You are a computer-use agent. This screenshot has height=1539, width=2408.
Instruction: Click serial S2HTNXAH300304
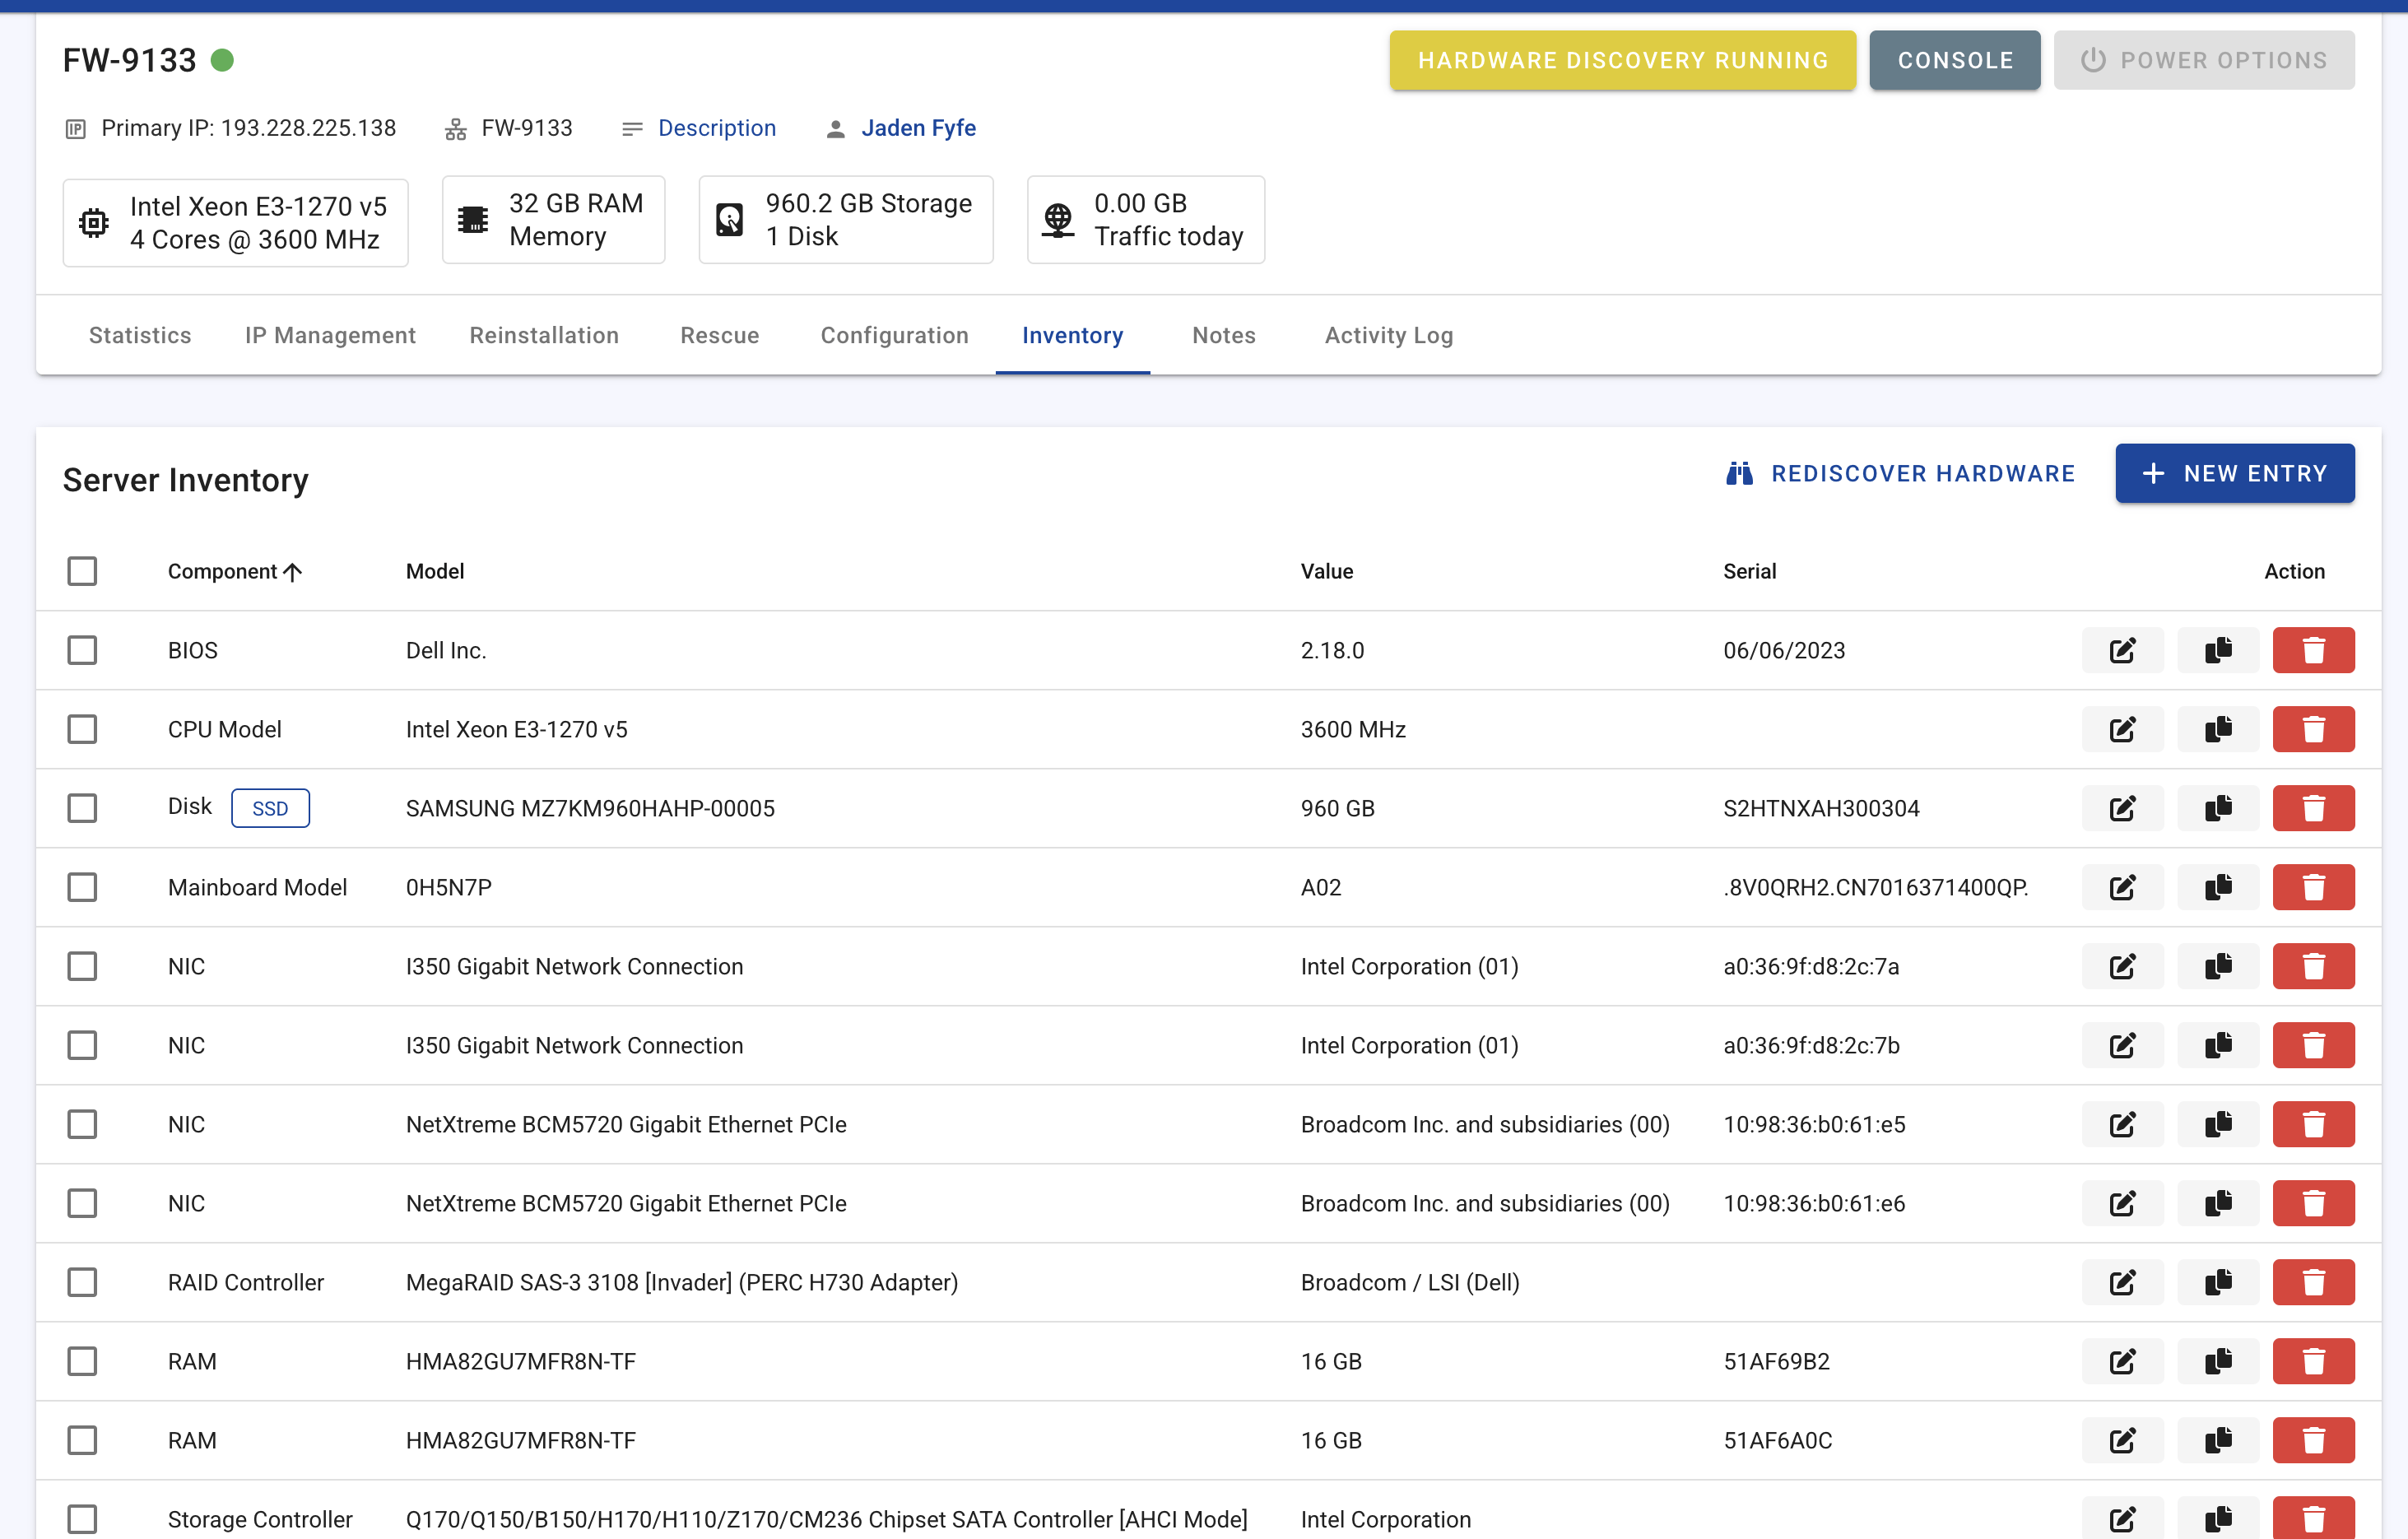(x=1821, y=808)
